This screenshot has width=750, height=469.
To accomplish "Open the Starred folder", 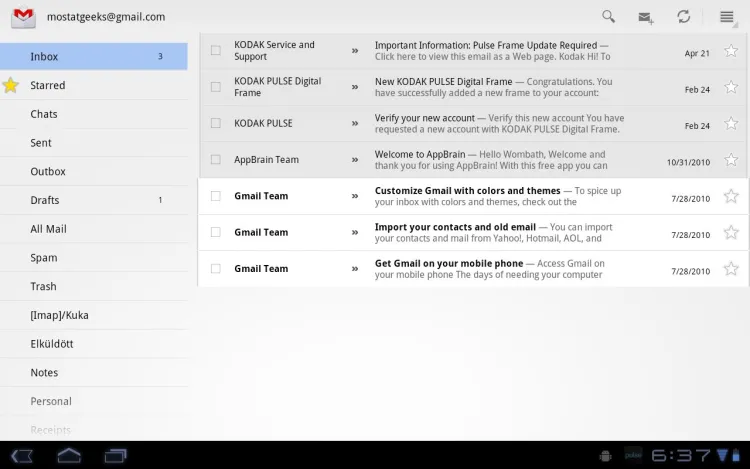I will coord(48,86).
